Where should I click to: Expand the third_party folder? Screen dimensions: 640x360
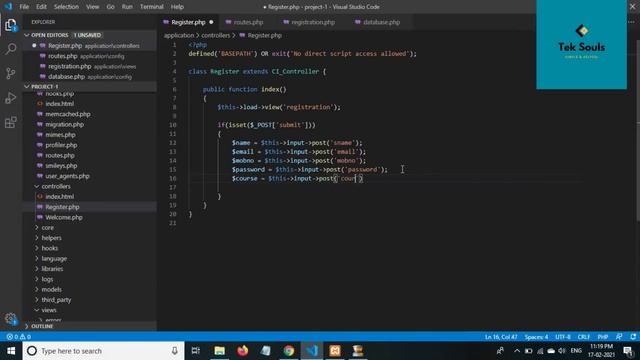click(56, 300)
